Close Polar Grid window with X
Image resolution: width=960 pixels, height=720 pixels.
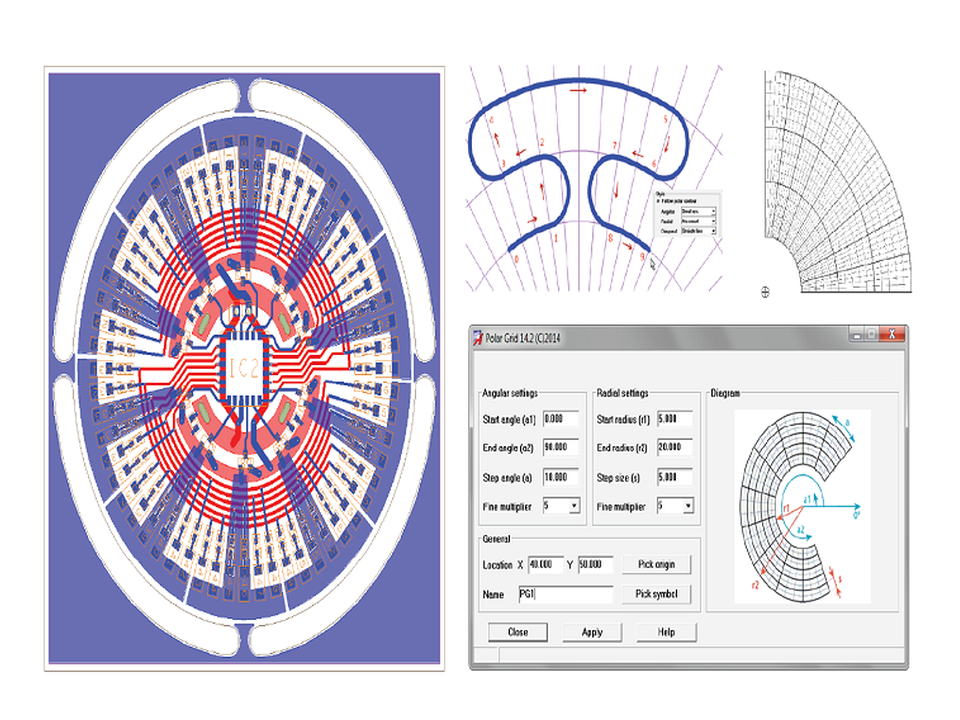coord(891,334)
